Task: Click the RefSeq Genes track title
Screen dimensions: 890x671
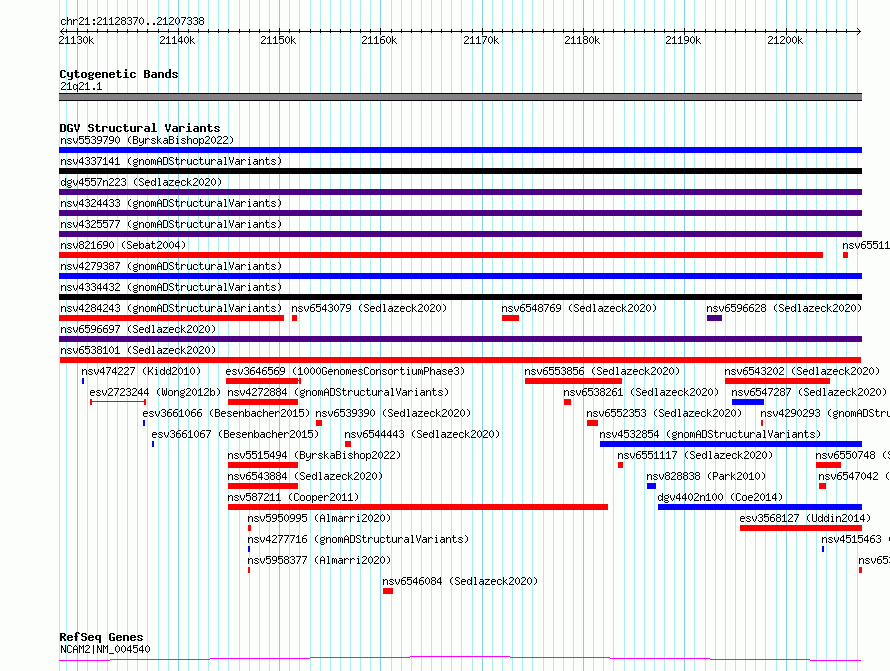Action: [101, 638]
